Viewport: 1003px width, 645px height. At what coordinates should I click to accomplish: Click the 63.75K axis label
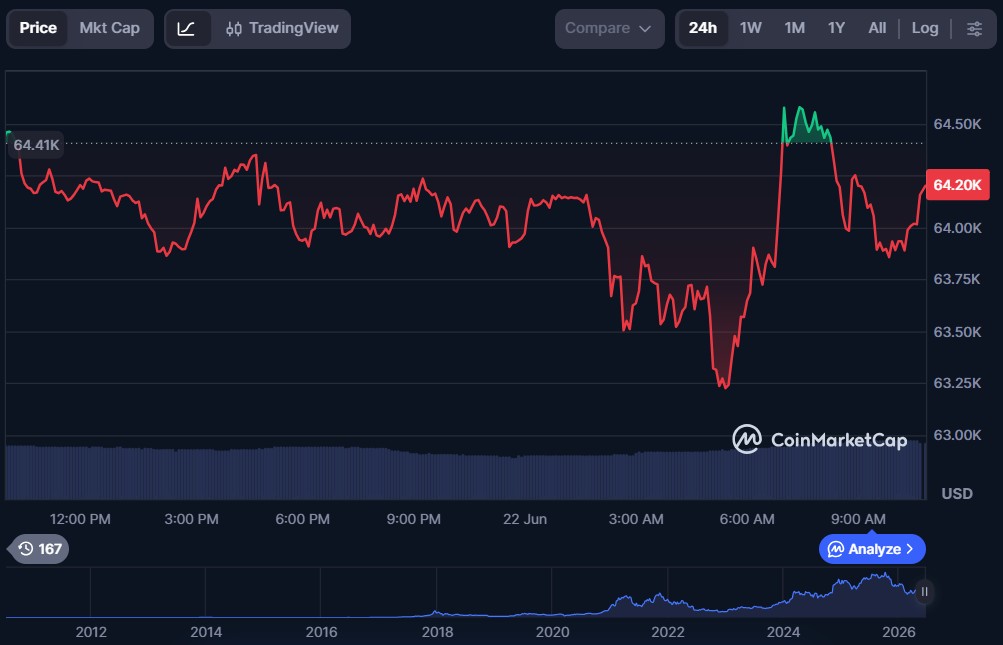click(x=957, y=279)
